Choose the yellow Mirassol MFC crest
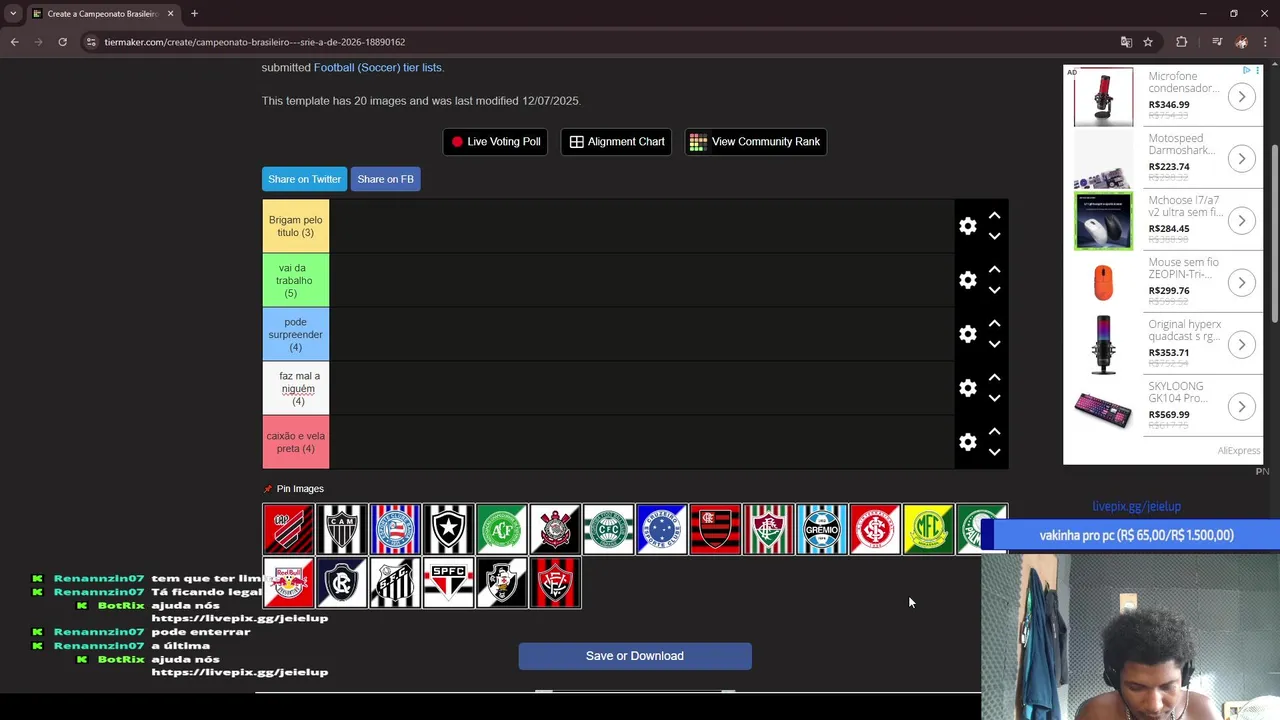1280x720 pixels. click(928, 529)
